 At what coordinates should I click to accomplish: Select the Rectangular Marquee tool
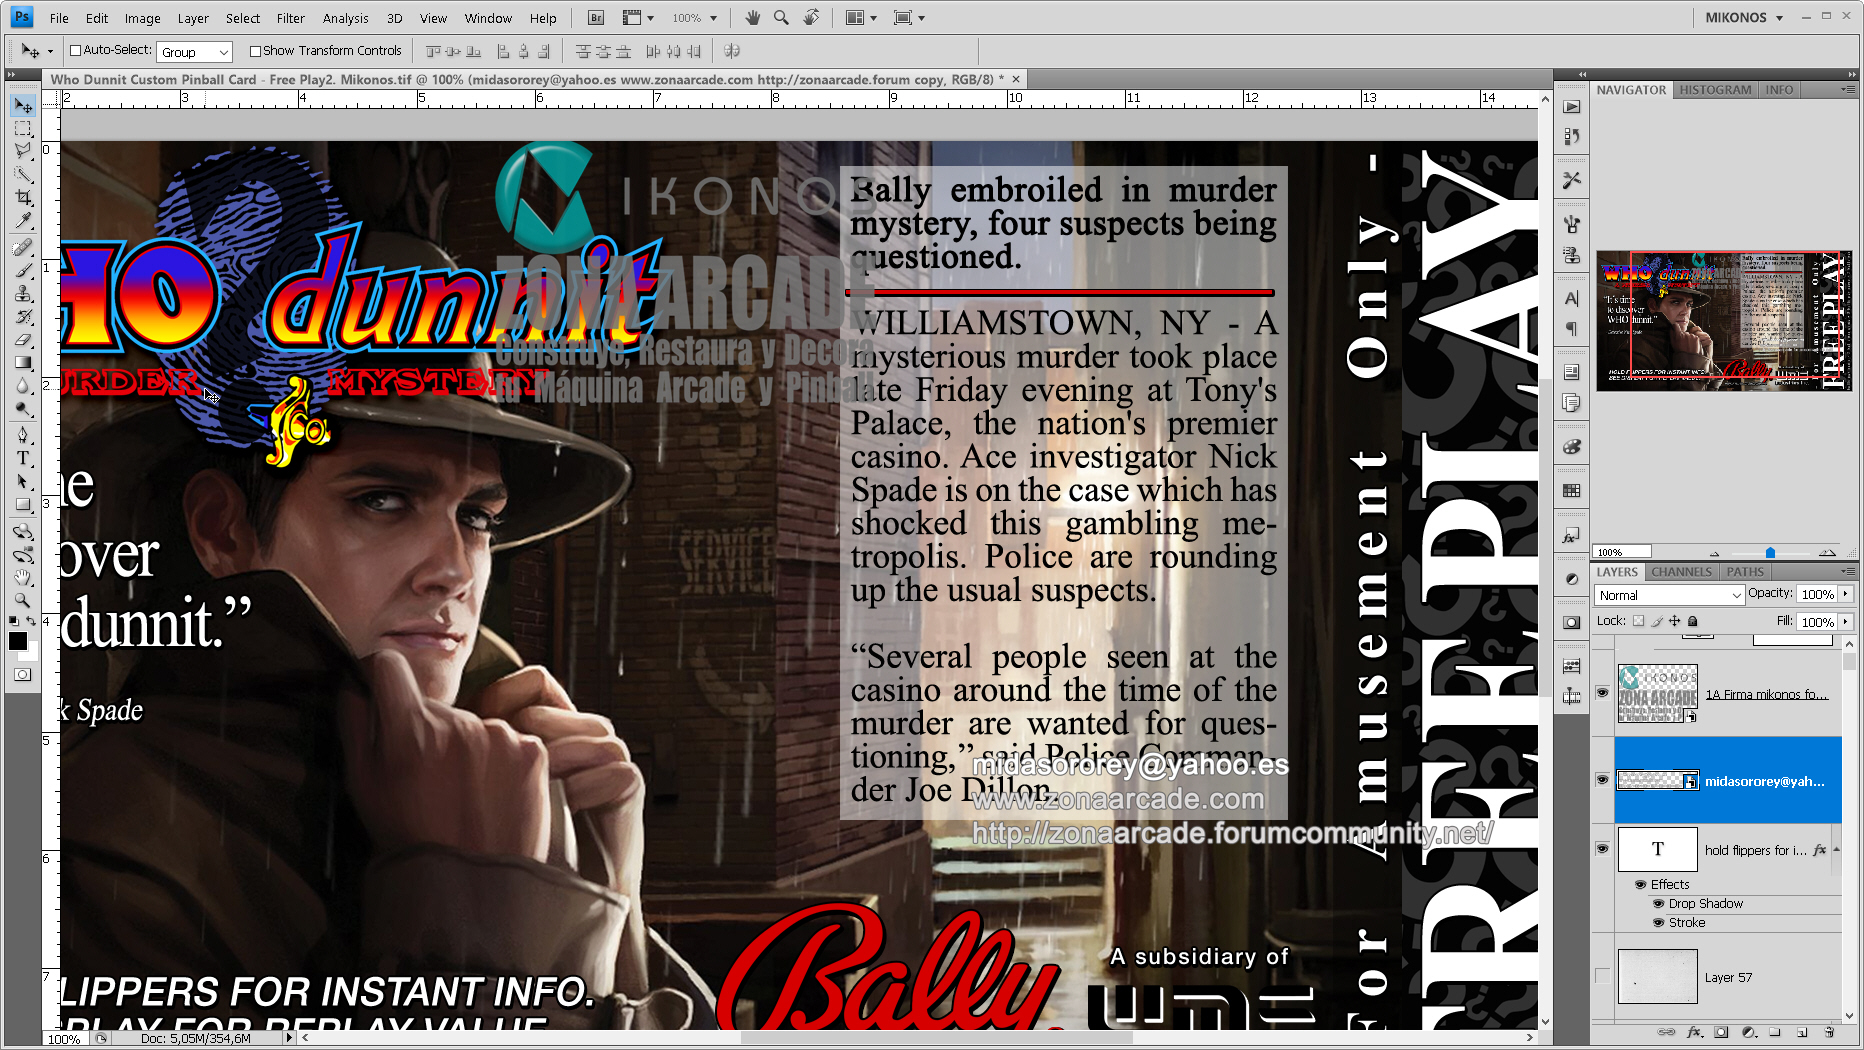23,129
